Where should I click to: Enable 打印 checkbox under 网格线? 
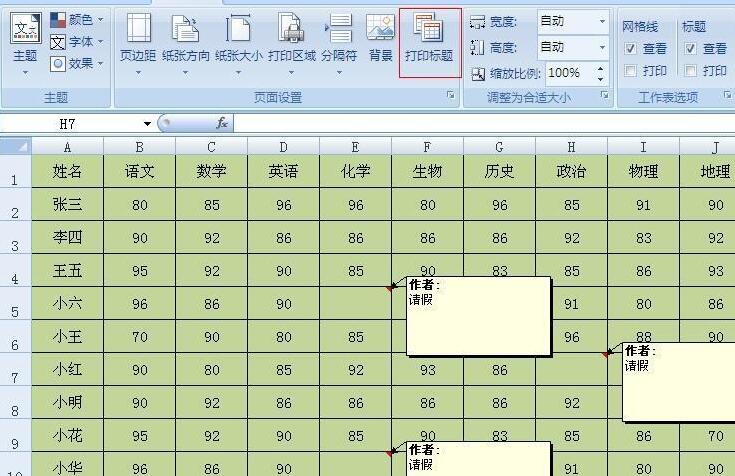pos(630,71)
